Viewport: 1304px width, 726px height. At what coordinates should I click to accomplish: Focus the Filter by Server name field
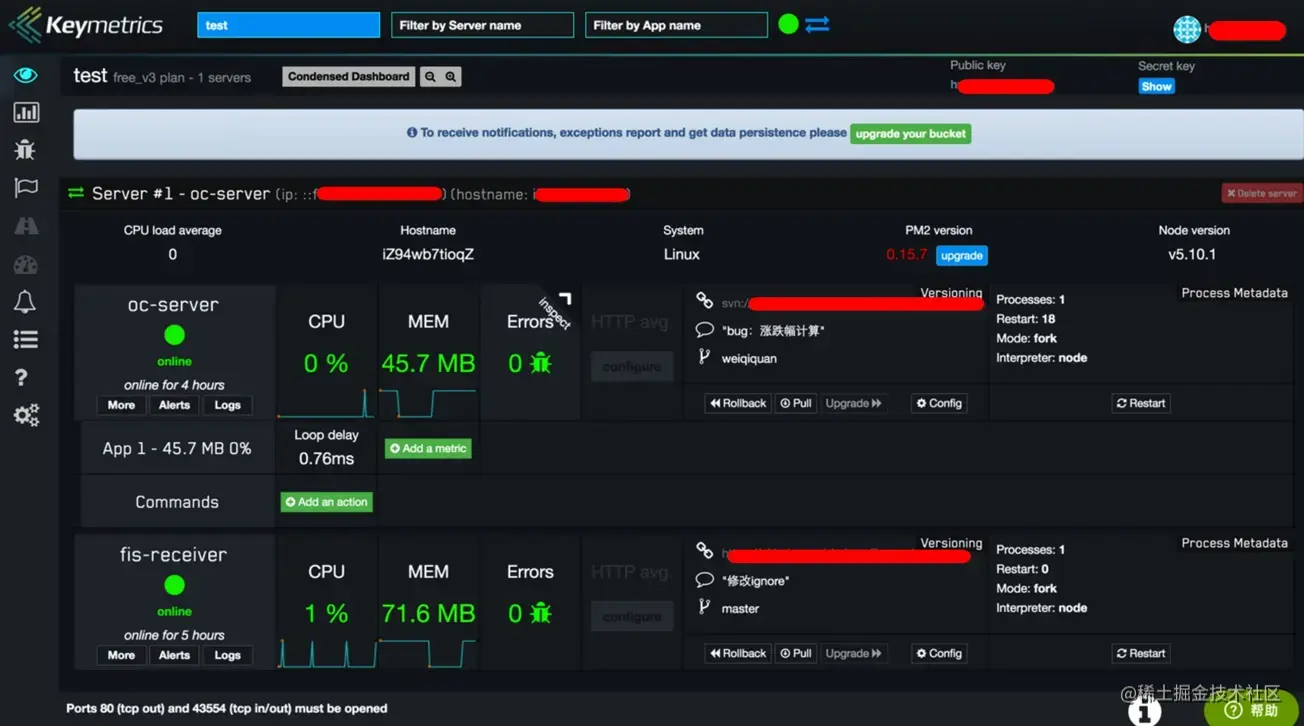tap(482, 25)
